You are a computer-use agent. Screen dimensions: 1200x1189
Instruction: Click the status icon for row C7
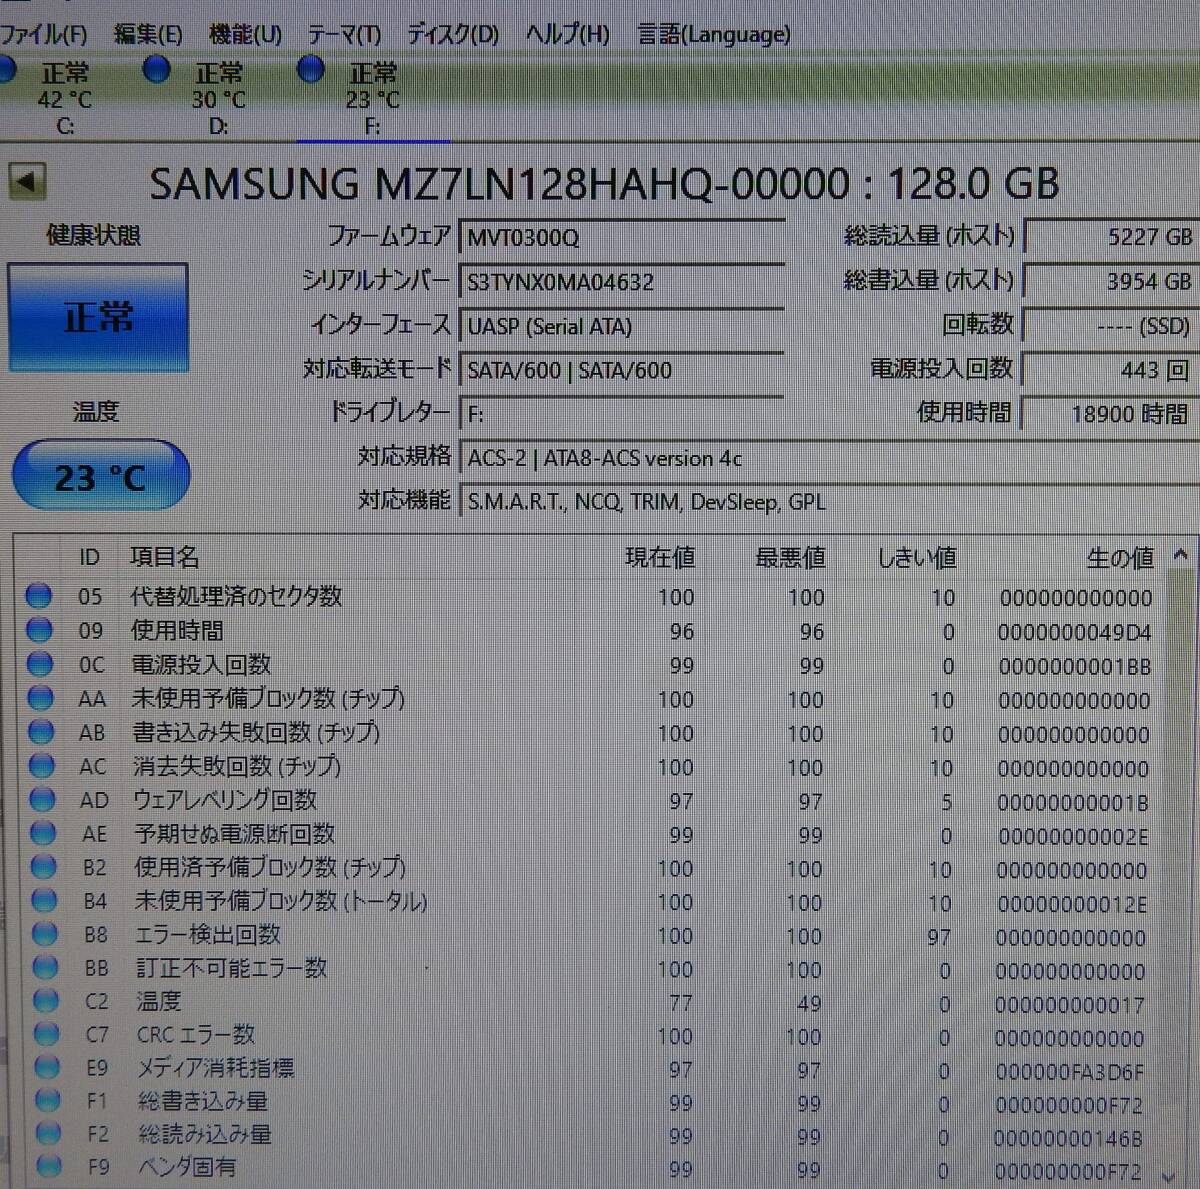(46, 1034)
